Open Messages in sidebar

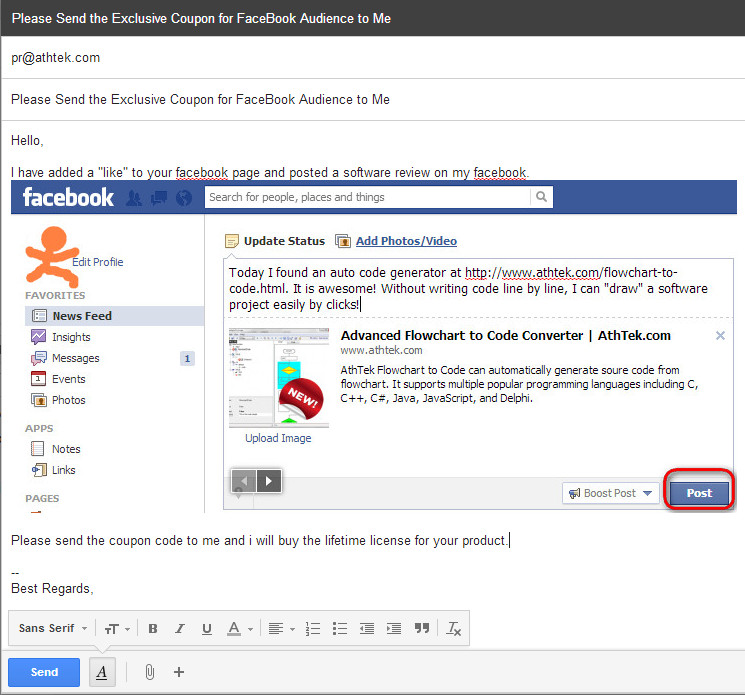(x=76, y=358)
